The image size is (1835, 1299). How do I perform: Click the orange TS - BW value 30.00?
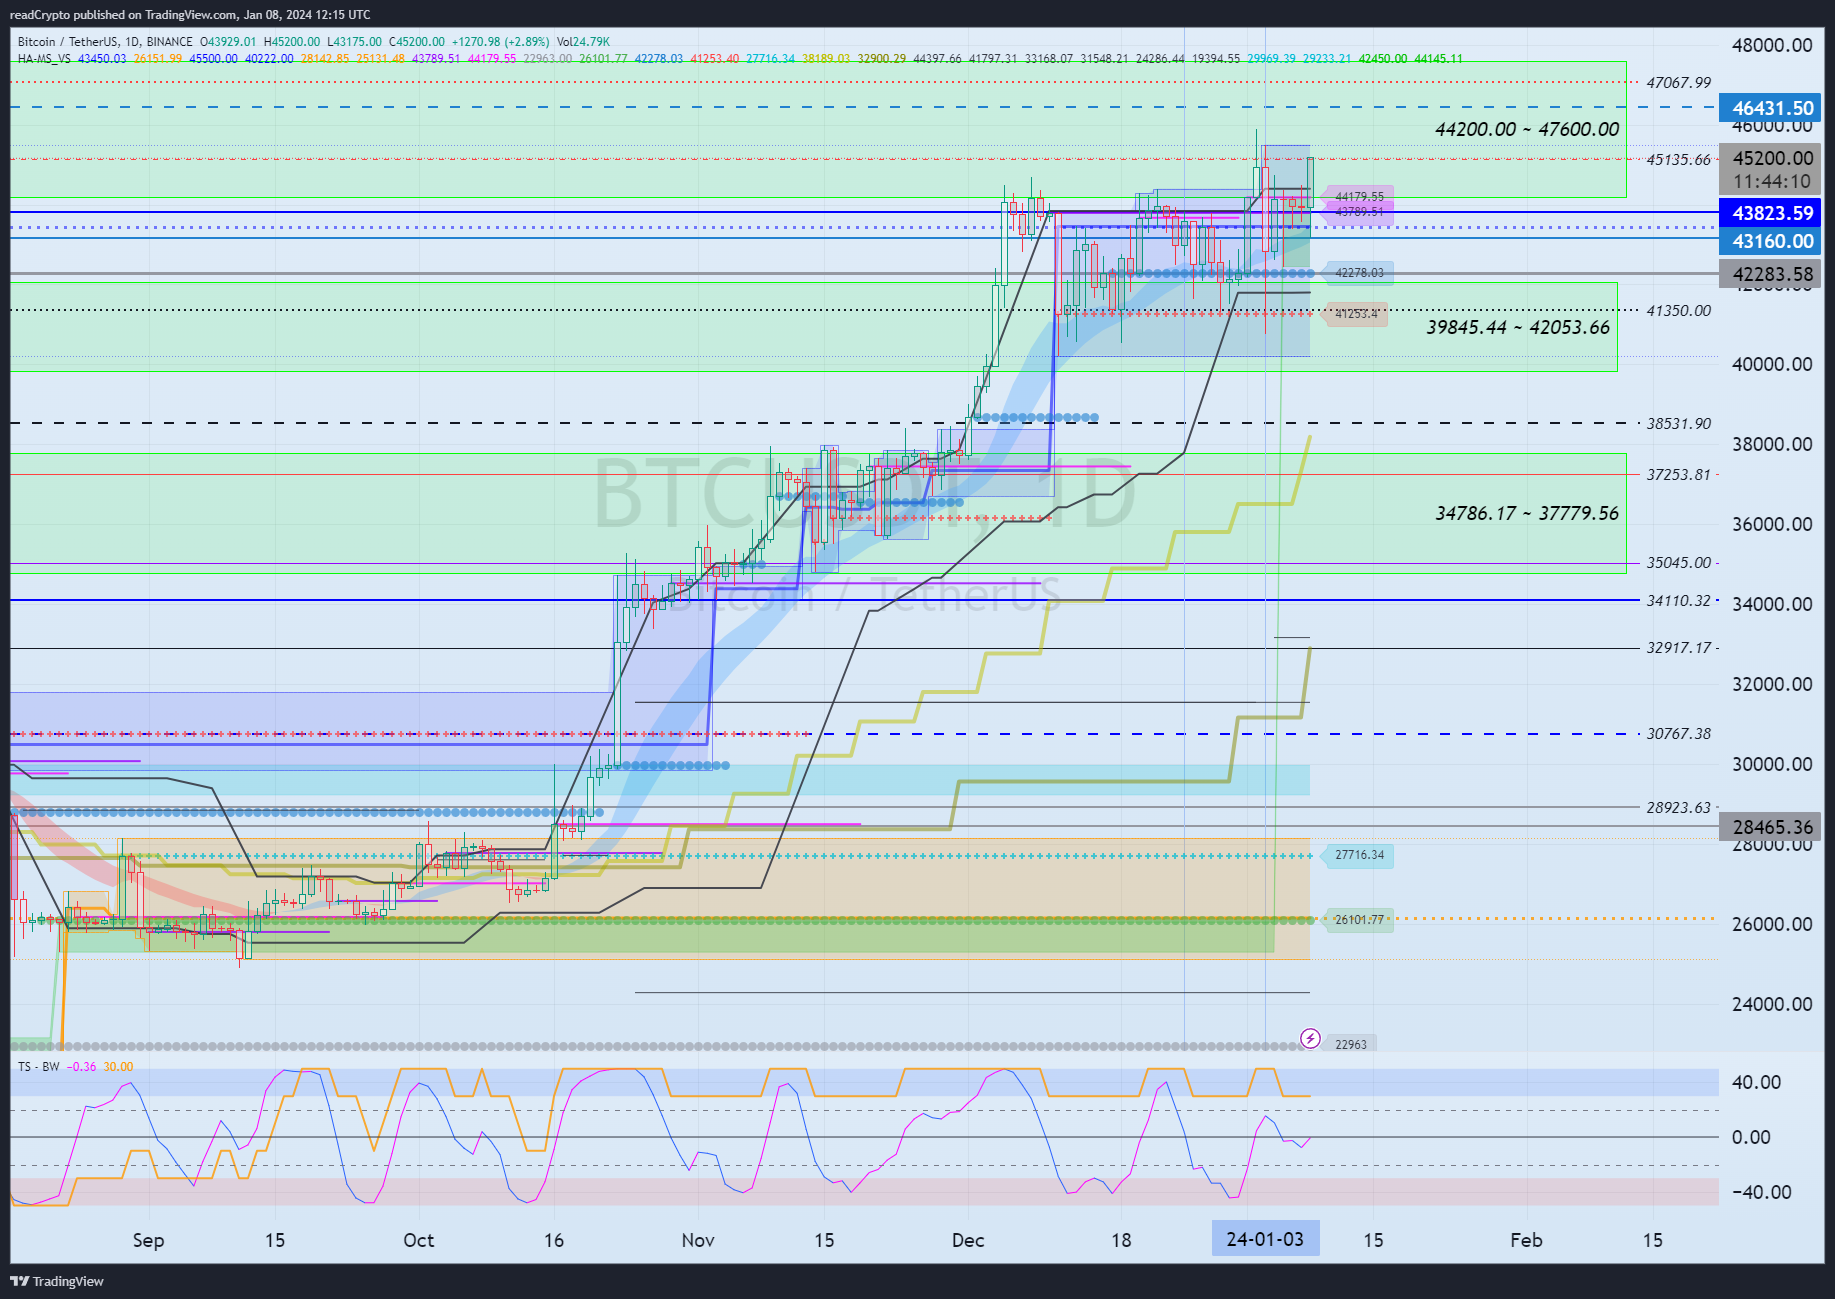click(x=118, y=1067)
